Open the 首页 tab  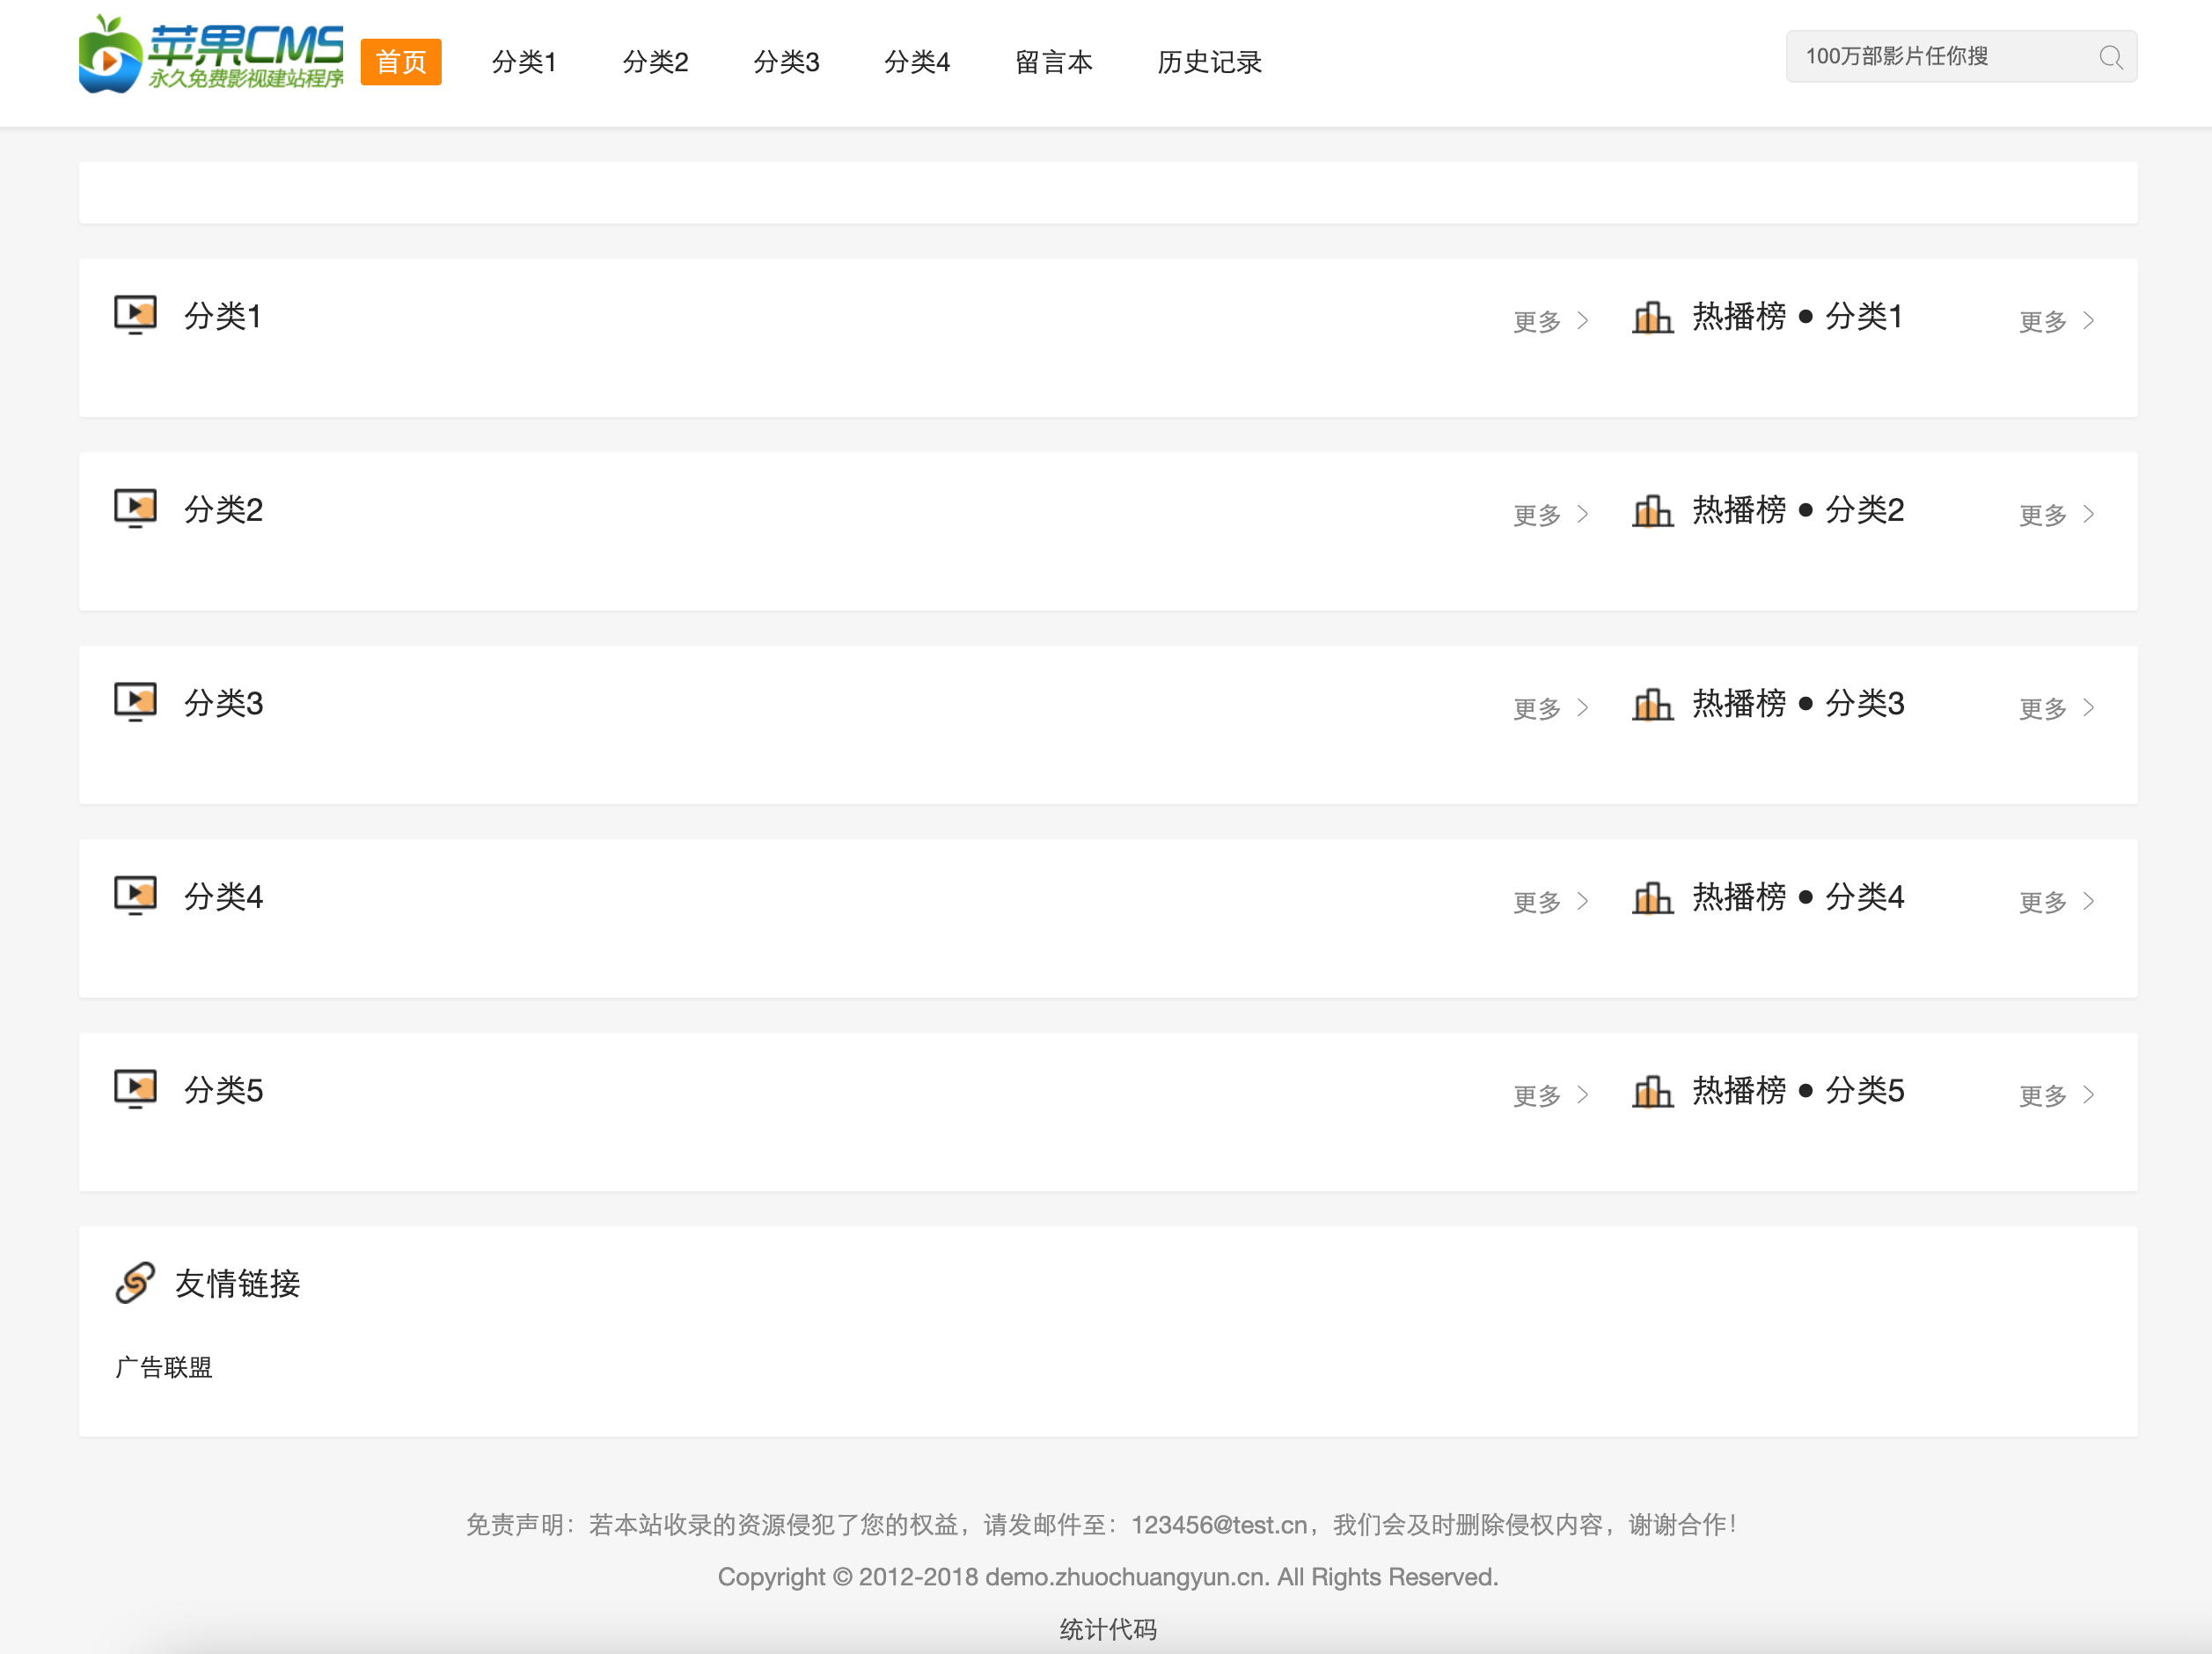point(401,62)
